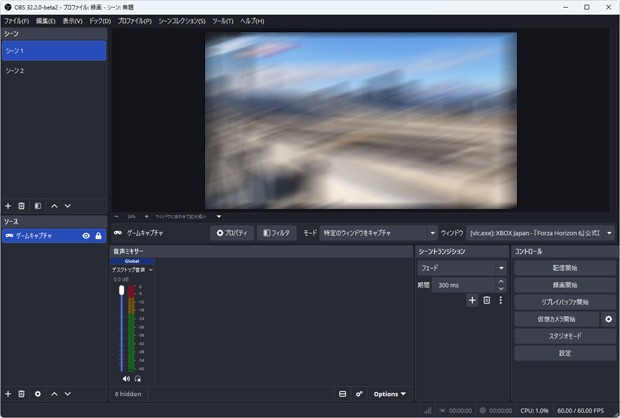Viewport: 620px width, 418px height.
Task: Add a new scene with plus icon
Action: [x=8, y=206]
